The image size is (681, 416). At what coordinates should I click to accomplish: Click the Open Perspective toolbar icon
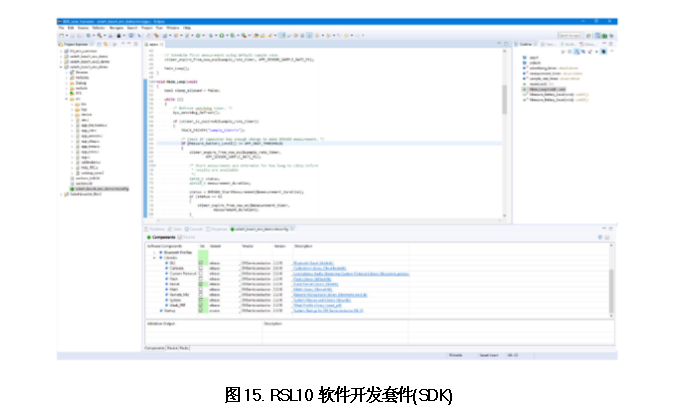tap(588, 36)
